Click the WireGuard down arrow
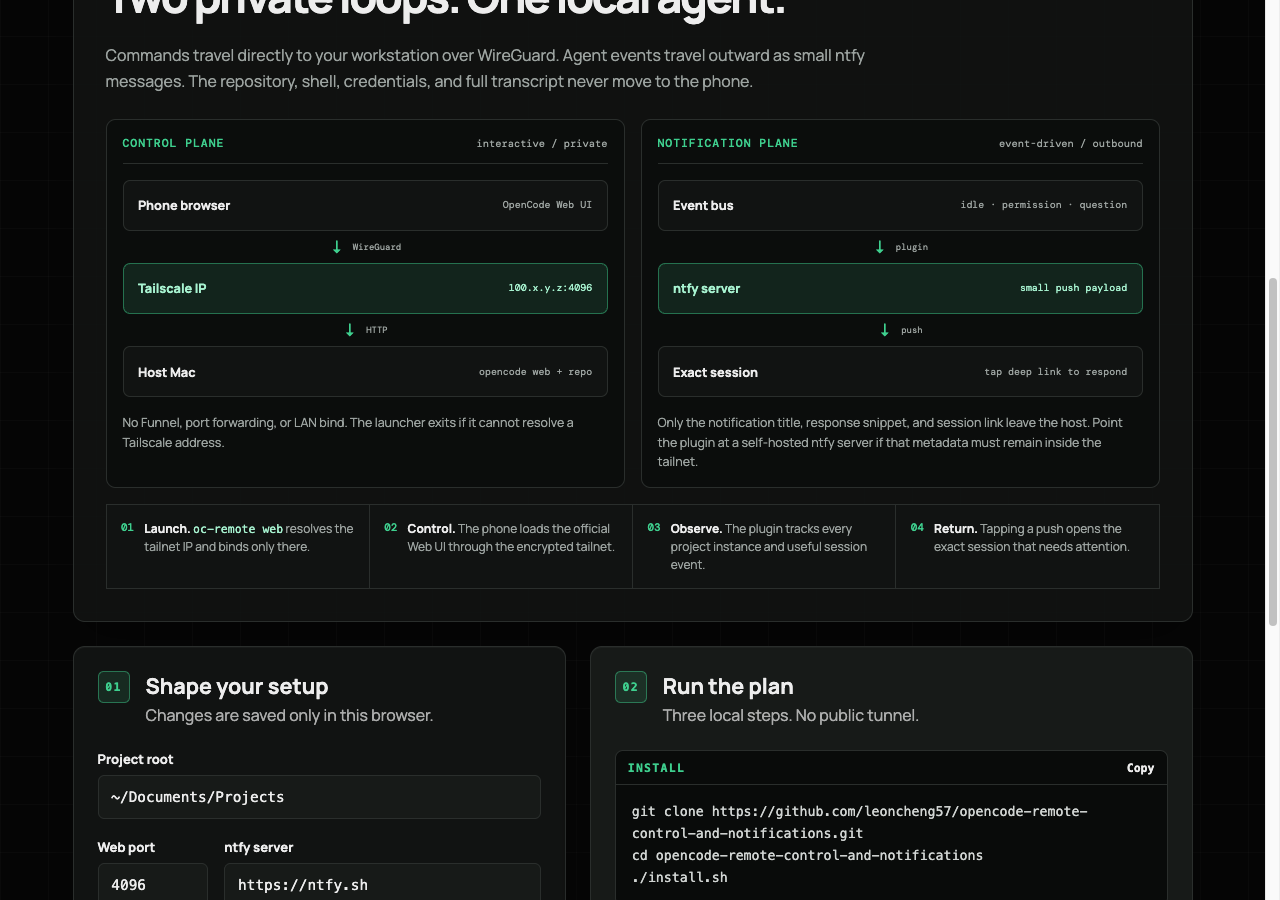 coord(337,247)
